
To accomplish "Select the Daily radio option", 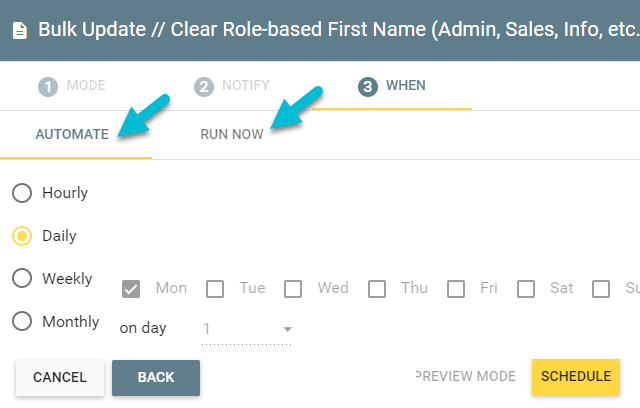I will pyautogui.click(x=22, y=236).
